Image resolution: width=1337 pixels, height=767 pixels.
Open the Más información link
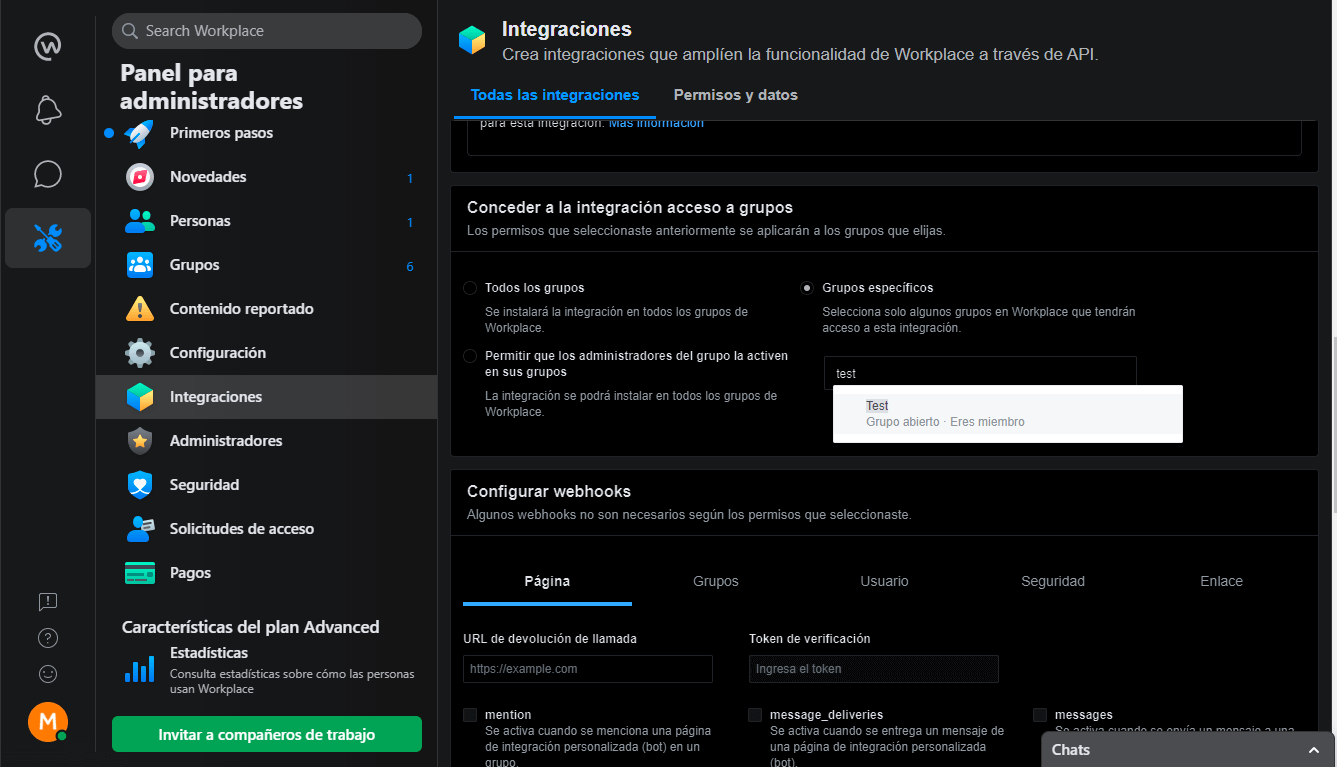(x=656, y=123)
